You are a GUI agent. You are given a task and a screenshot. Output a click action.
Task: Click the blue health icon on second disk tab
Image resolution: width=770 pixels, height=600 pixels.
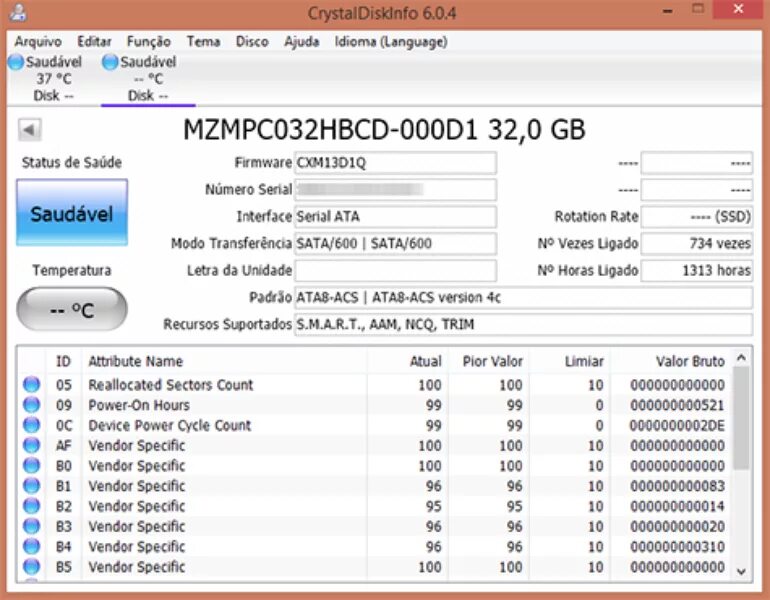pyautogui.click(x=110, y=62)
